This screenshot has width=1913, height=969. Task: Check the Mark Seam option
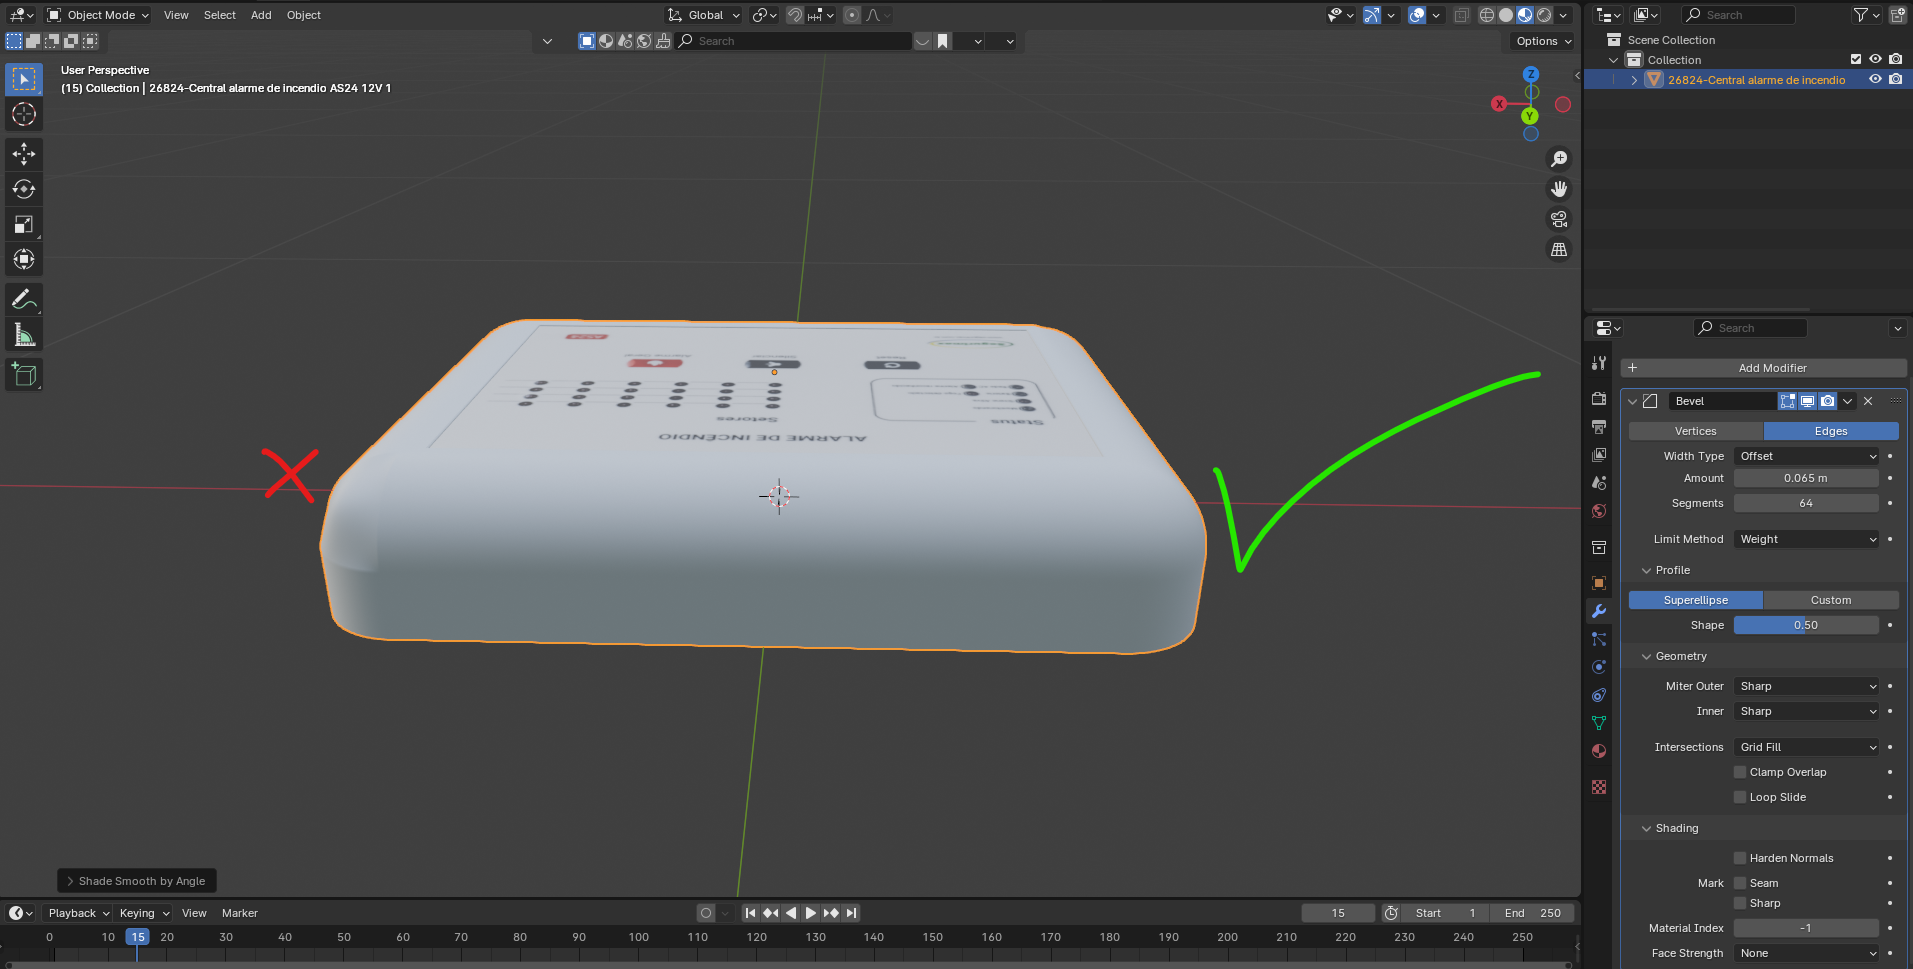[1740, 883]
